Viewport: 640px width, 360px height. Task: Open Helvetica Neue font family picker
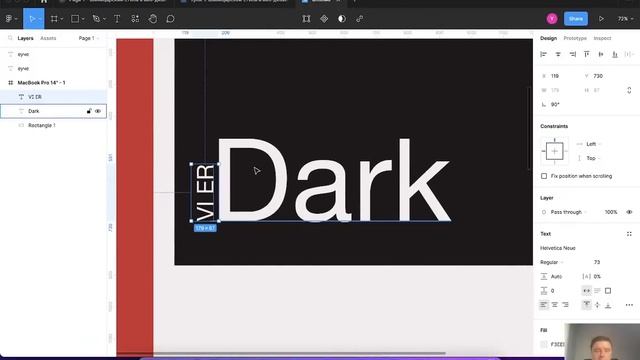[558, 248]
